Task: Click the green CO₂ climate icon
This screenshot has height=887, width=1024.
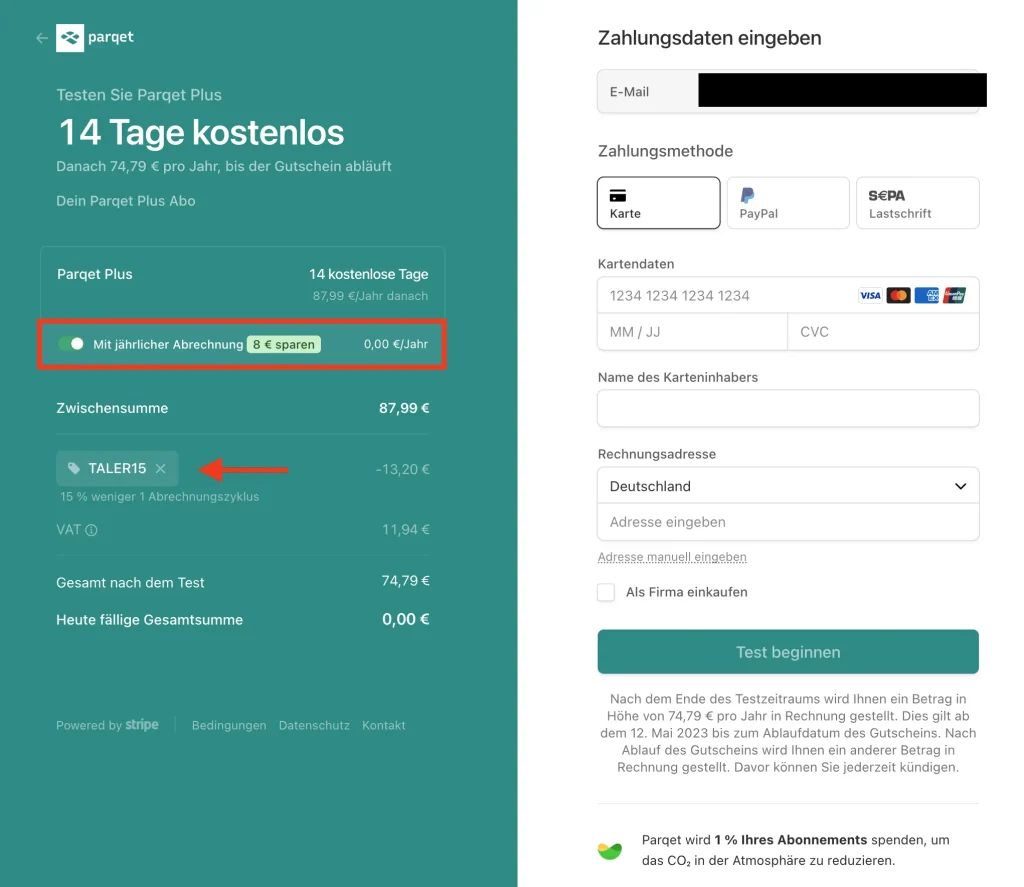Action: click(610, 851)
